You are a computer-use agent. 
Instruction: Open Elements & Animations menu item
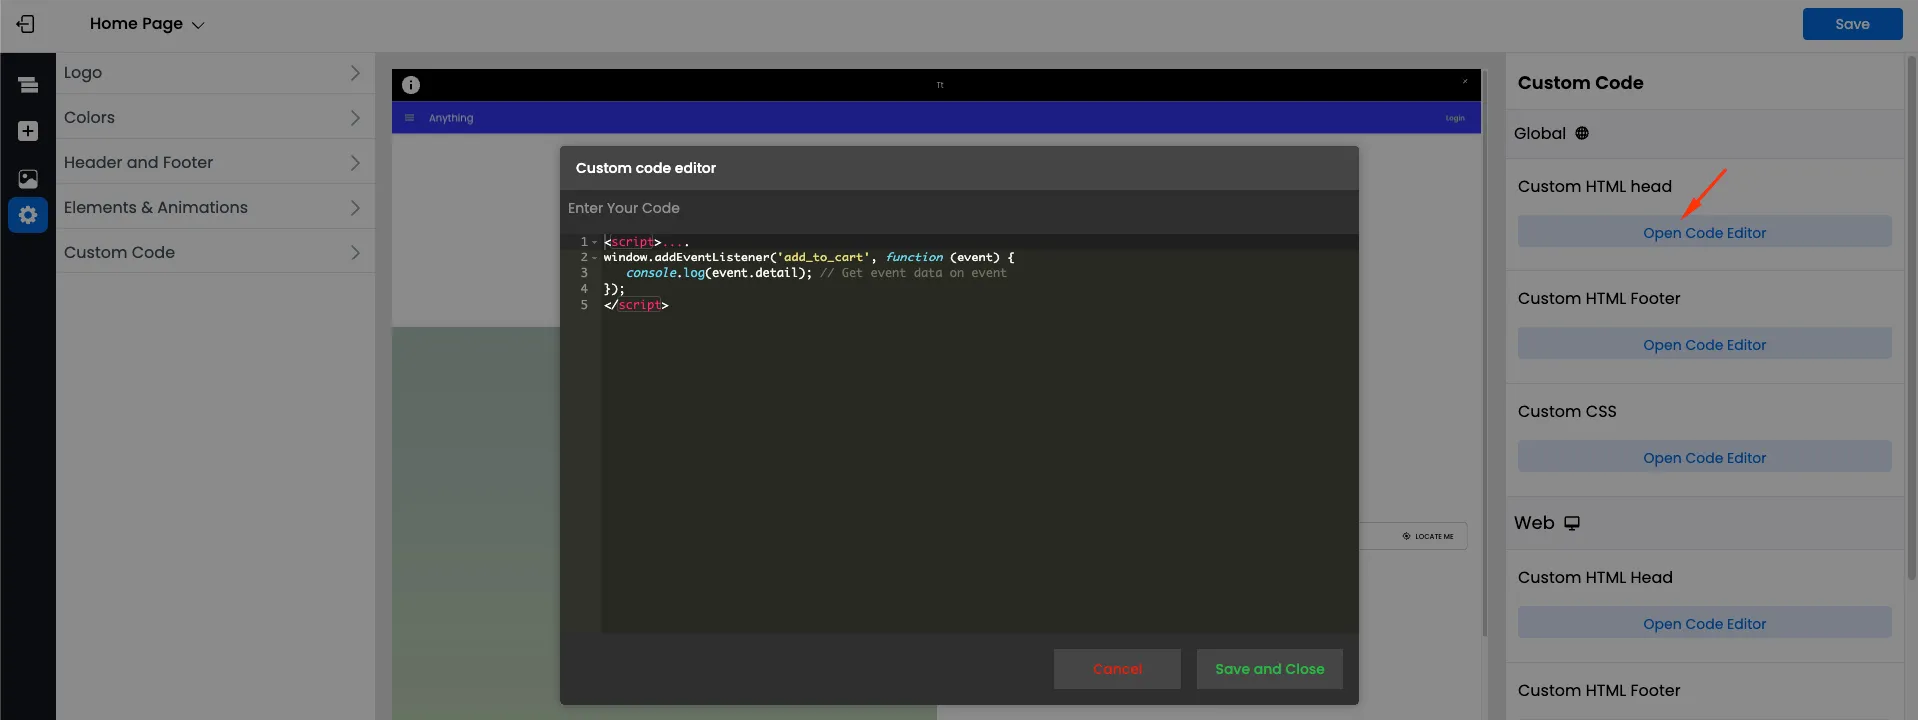click(215, 207)
